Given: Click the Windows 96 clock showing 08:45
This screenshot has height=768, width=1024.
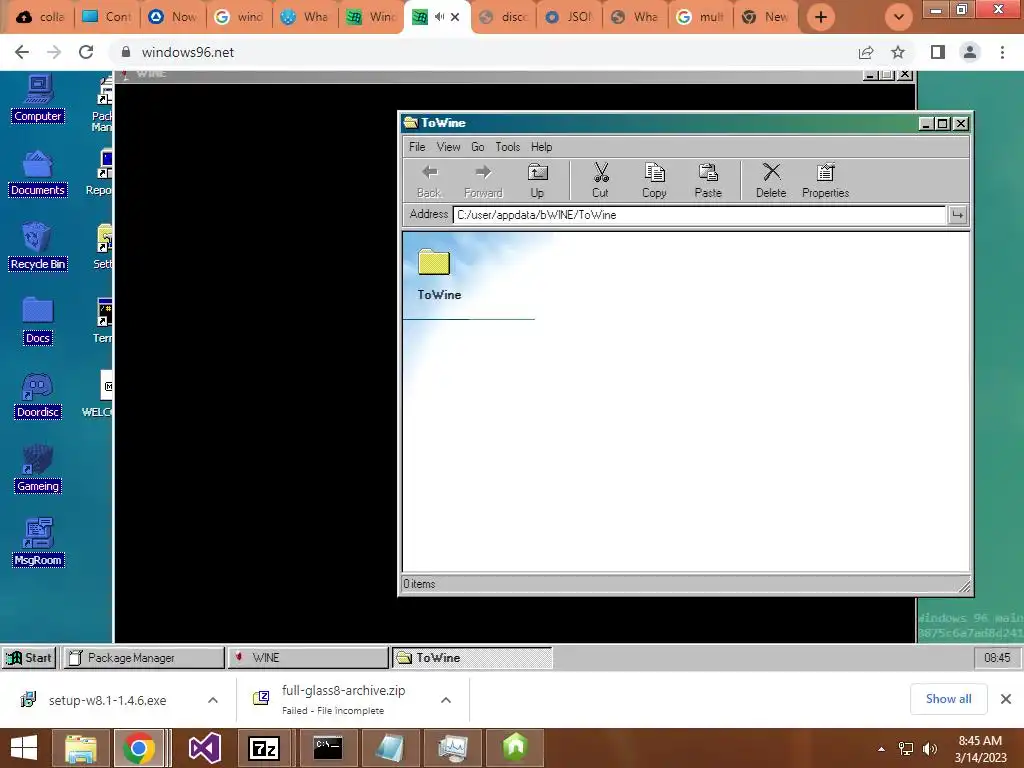Looking at the screenshot, I should tap(997, 658).
